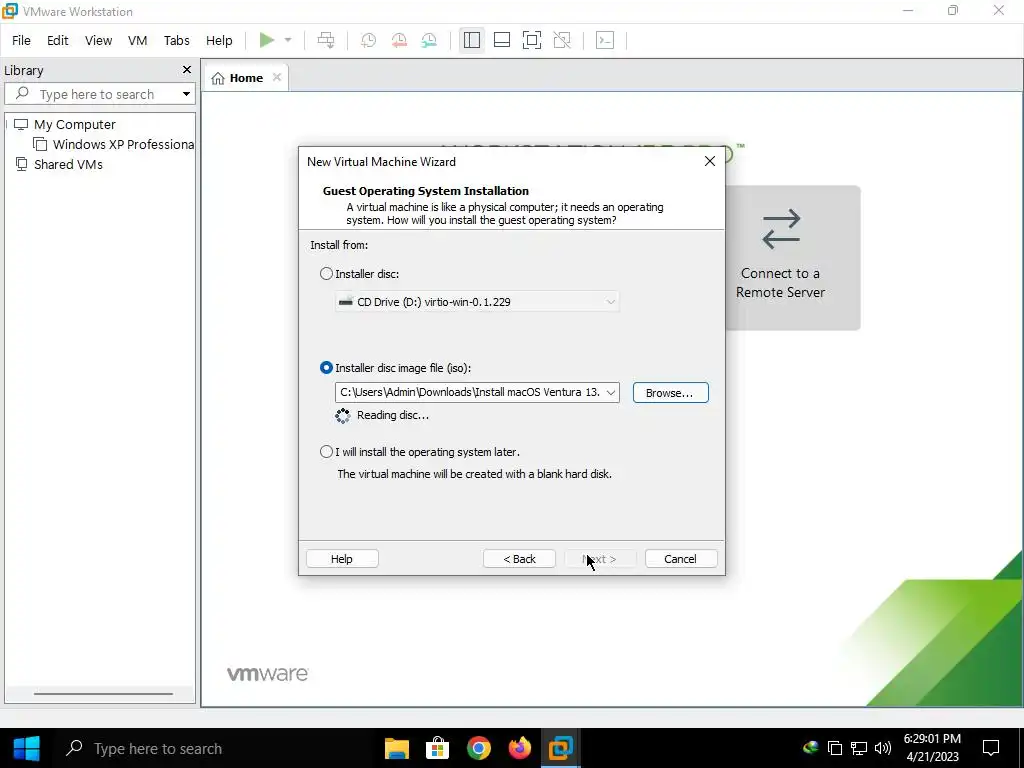Close the Library panel

(187, 70)
